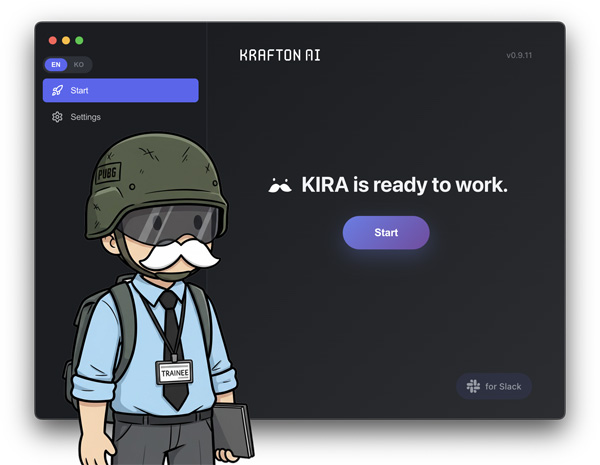Switch language to KO
The width and height of the screenshot is (600, 465).
pos(79,65)
